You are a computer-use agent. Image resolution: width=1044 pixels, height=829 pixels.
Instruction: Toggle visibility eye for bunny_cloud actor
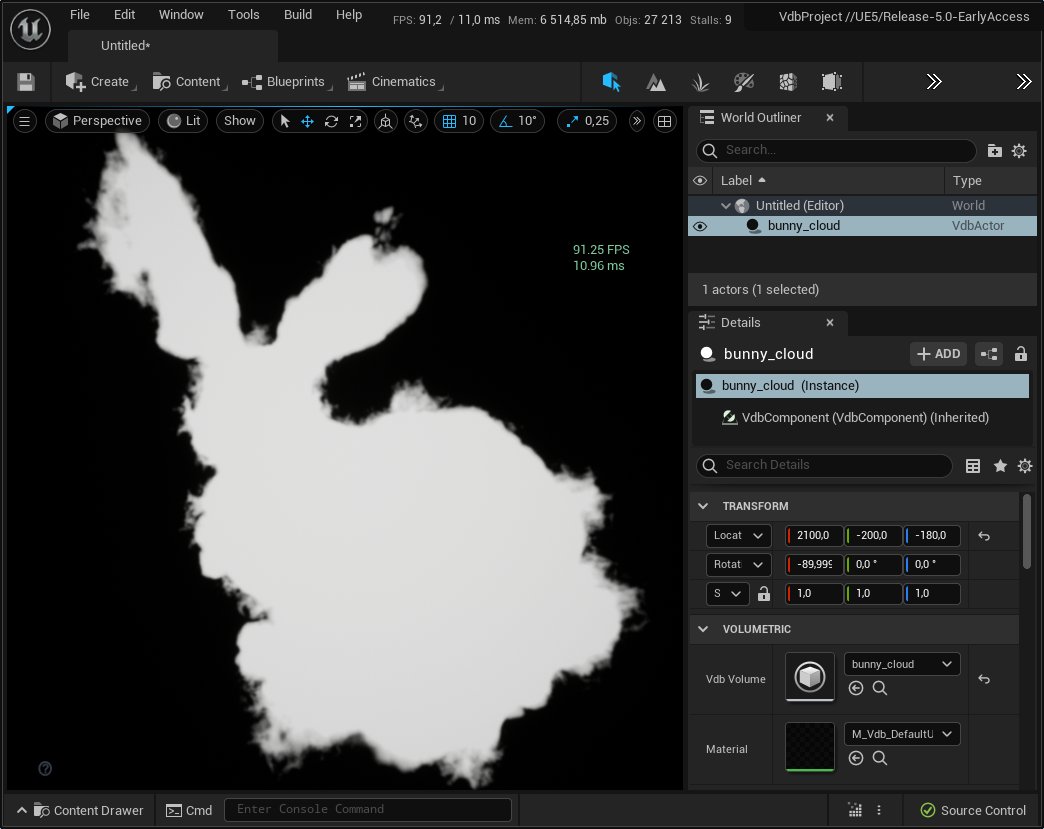click(x=700, y=226)
